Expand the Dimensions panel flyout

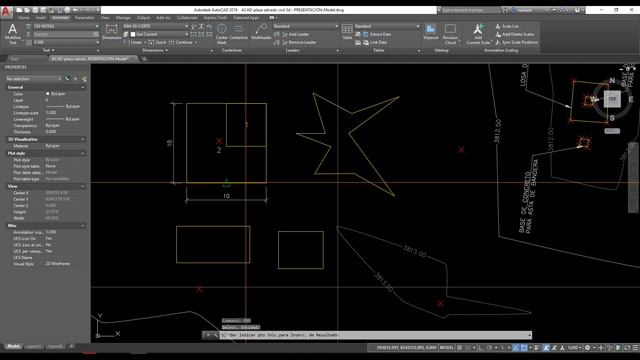[156, 51]
